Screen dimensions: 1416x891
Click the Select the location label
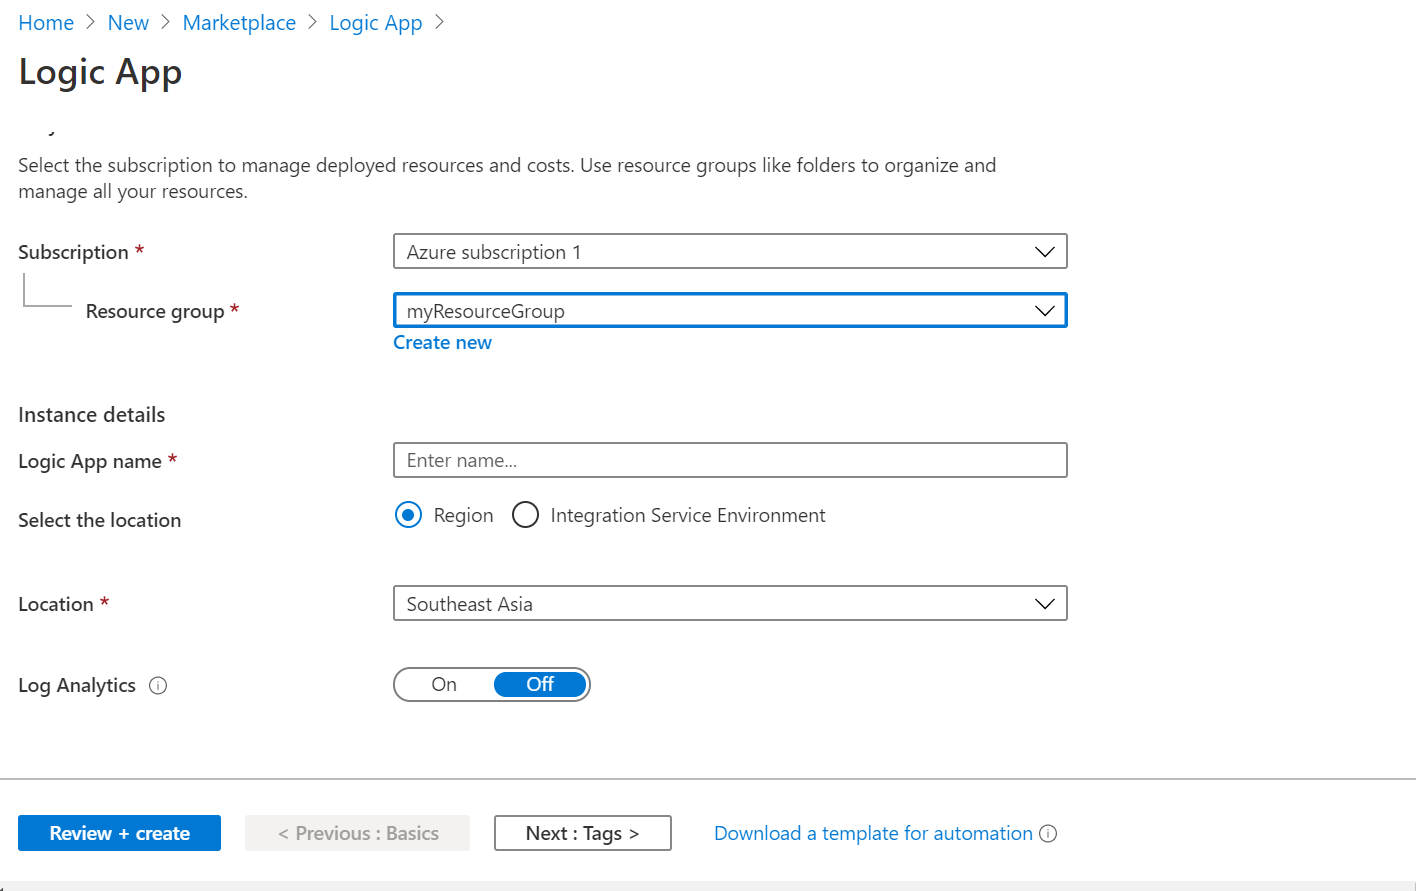point(100,520)
